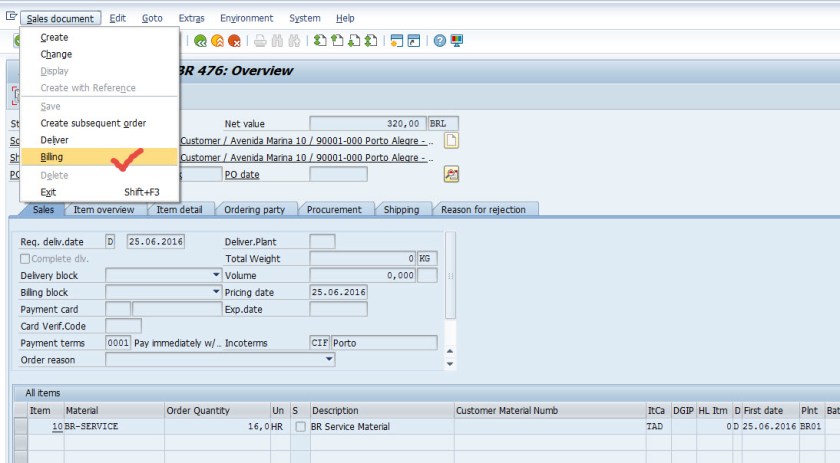Tick the S checkbox in item 10 row
The width and height of the screenshot is (840, 463).
(301, 427)
